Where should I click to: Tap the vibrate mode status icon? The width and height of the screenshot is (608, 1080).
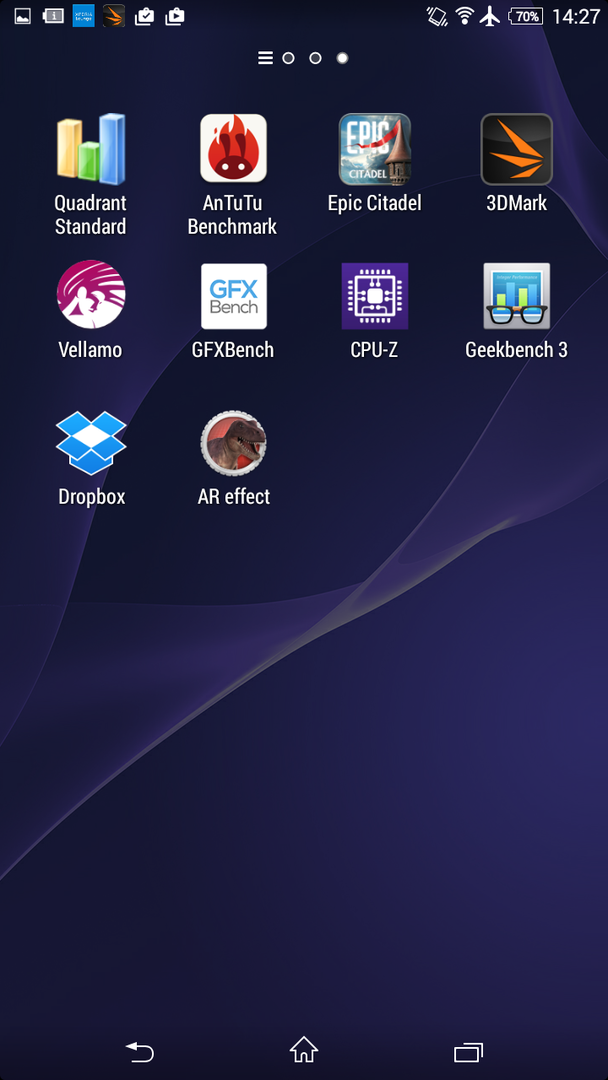[437, 16]
